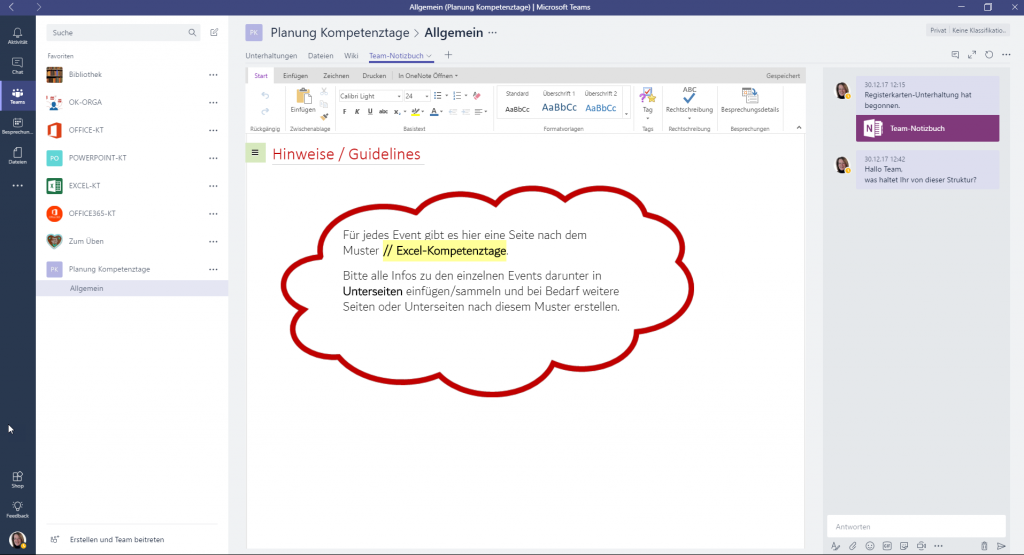
Task: Click the emoji smiley icon
Action: 870,546
